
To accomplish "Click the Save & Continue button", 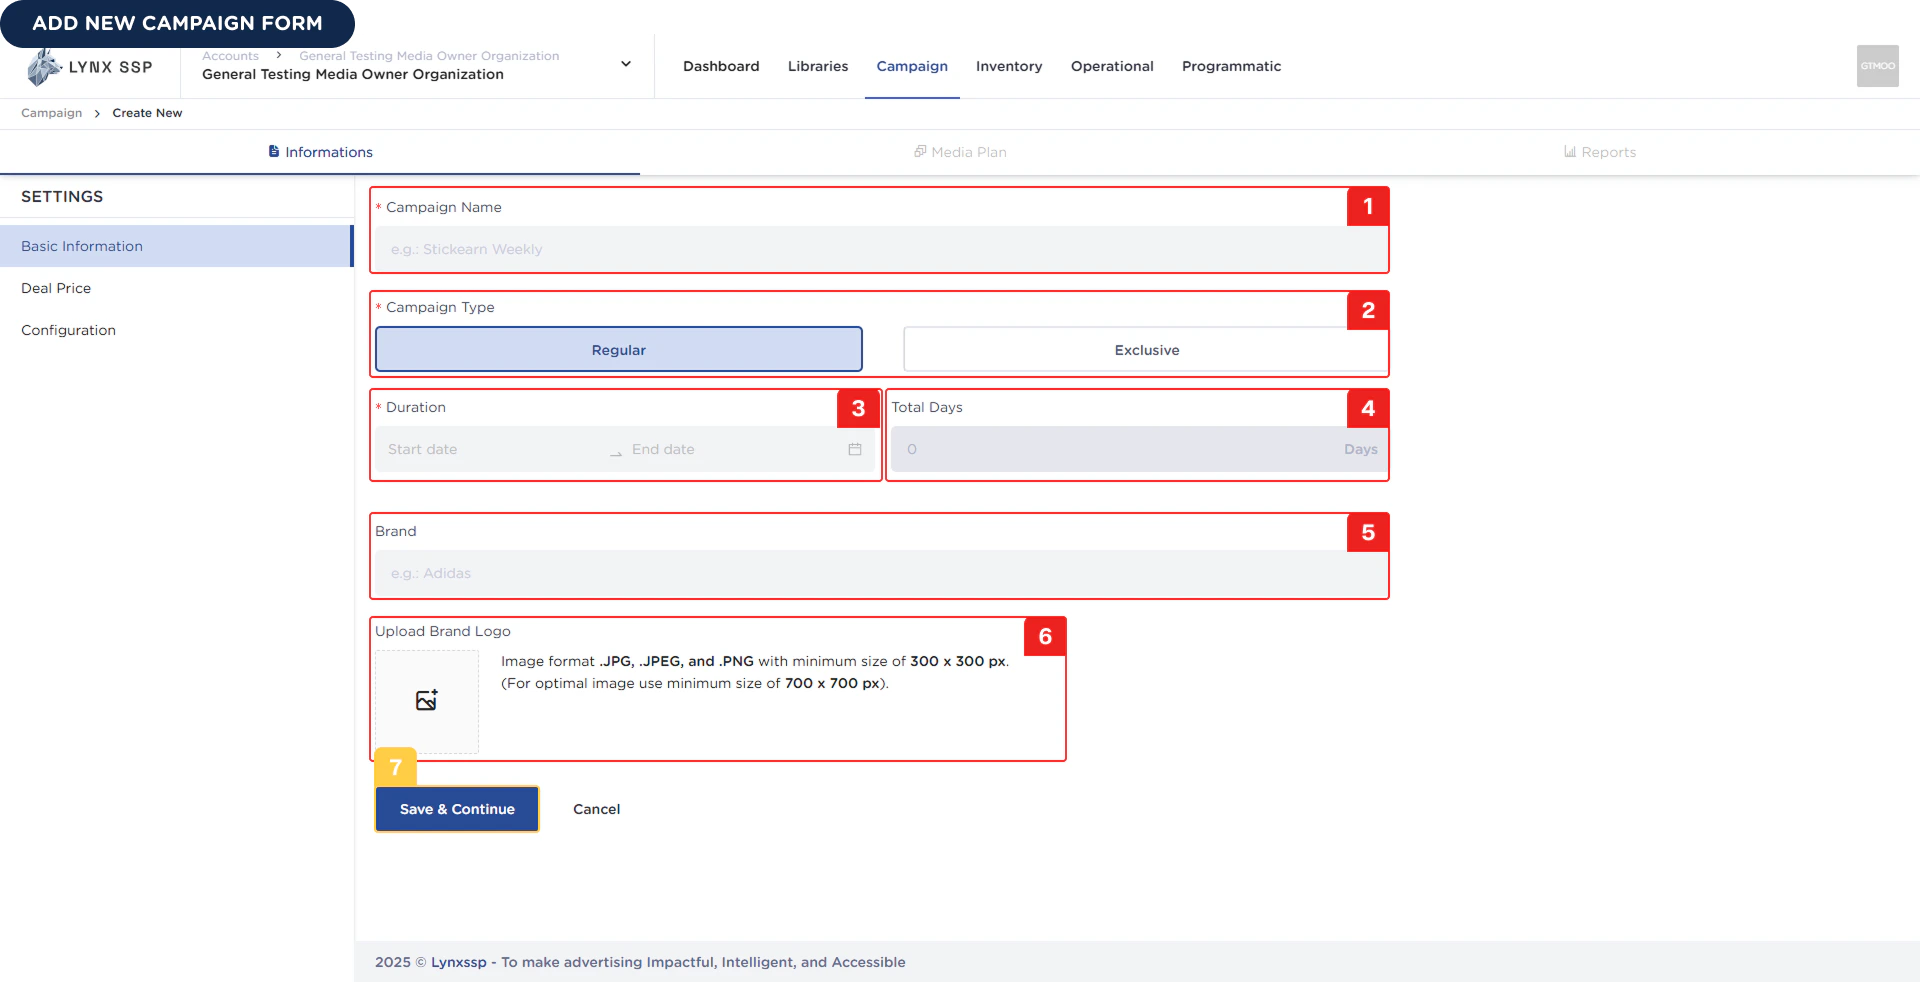I will (455, 809).
